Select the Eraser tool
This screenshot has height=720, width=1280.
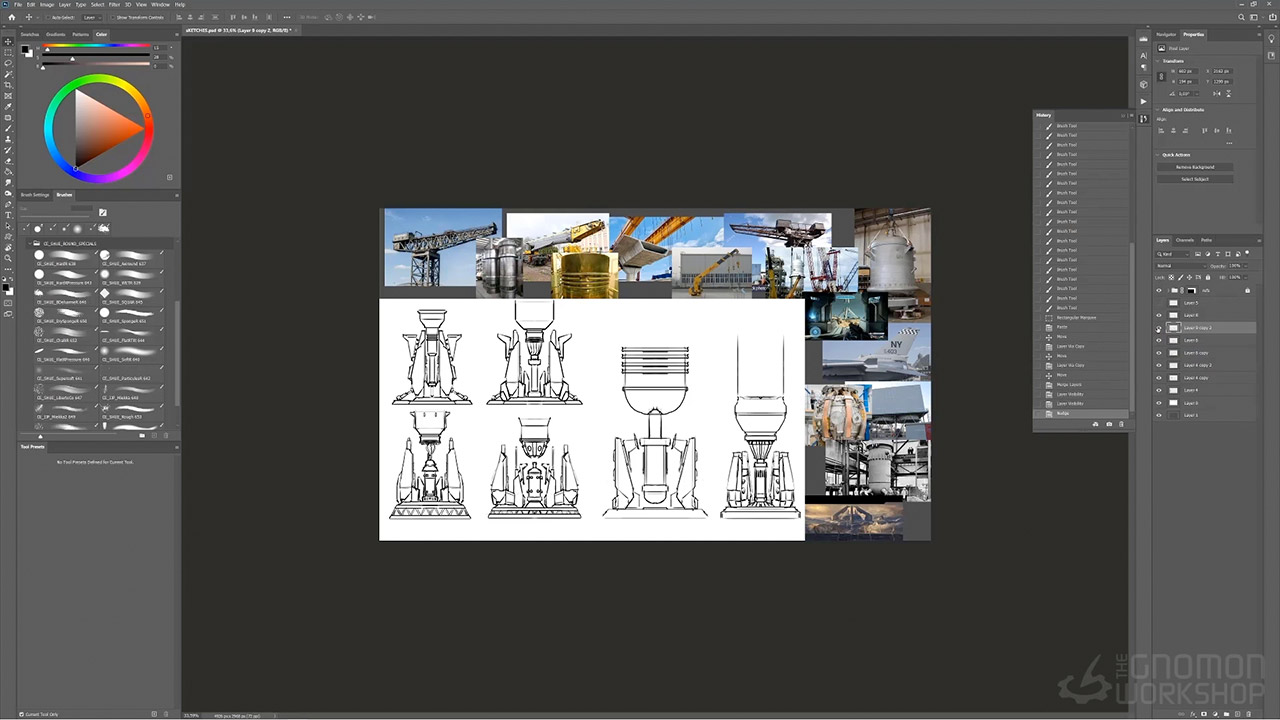[8, 161]
